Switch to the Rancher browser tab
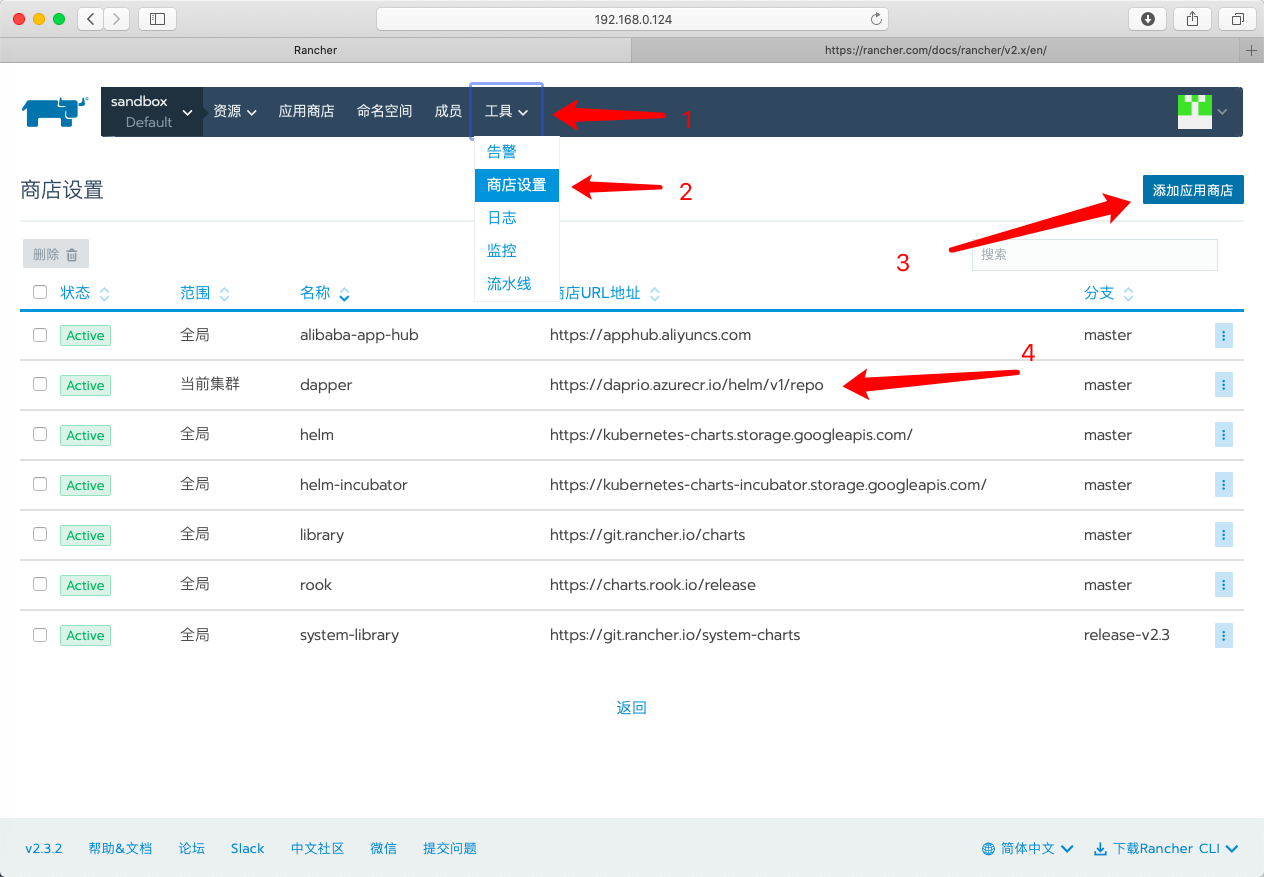The width and height of the screenshot is (1264, 877). pyautogui.click(x=316, y=49)
